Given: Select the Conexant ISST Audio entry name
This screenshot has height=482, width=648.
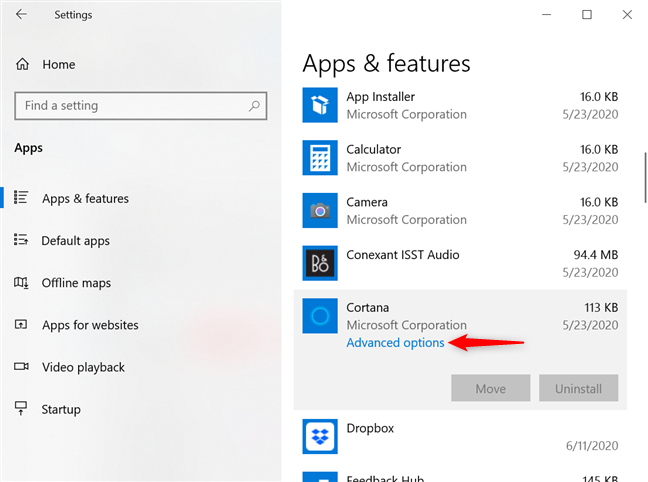Looking at the screenshot, I should [403, 255].
